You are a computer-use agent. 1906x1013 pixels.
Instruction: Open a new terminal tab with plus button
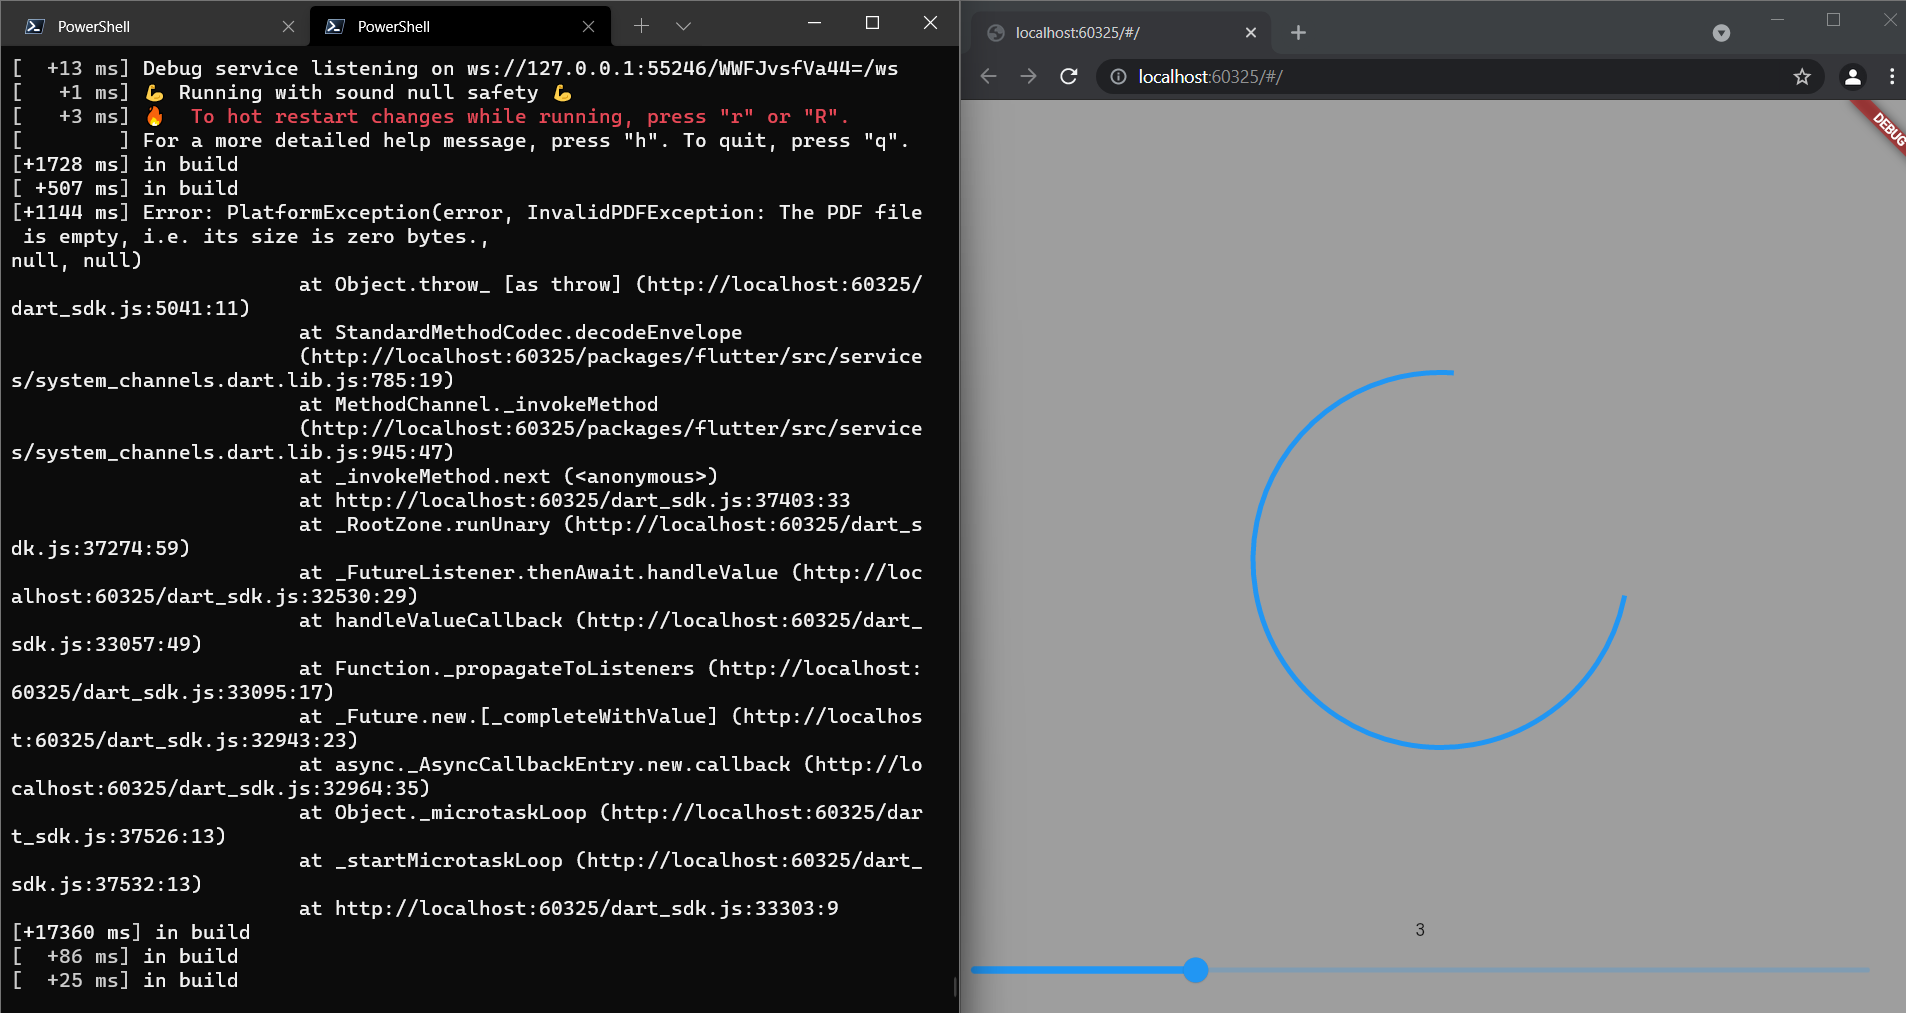[x=641, y=26]
